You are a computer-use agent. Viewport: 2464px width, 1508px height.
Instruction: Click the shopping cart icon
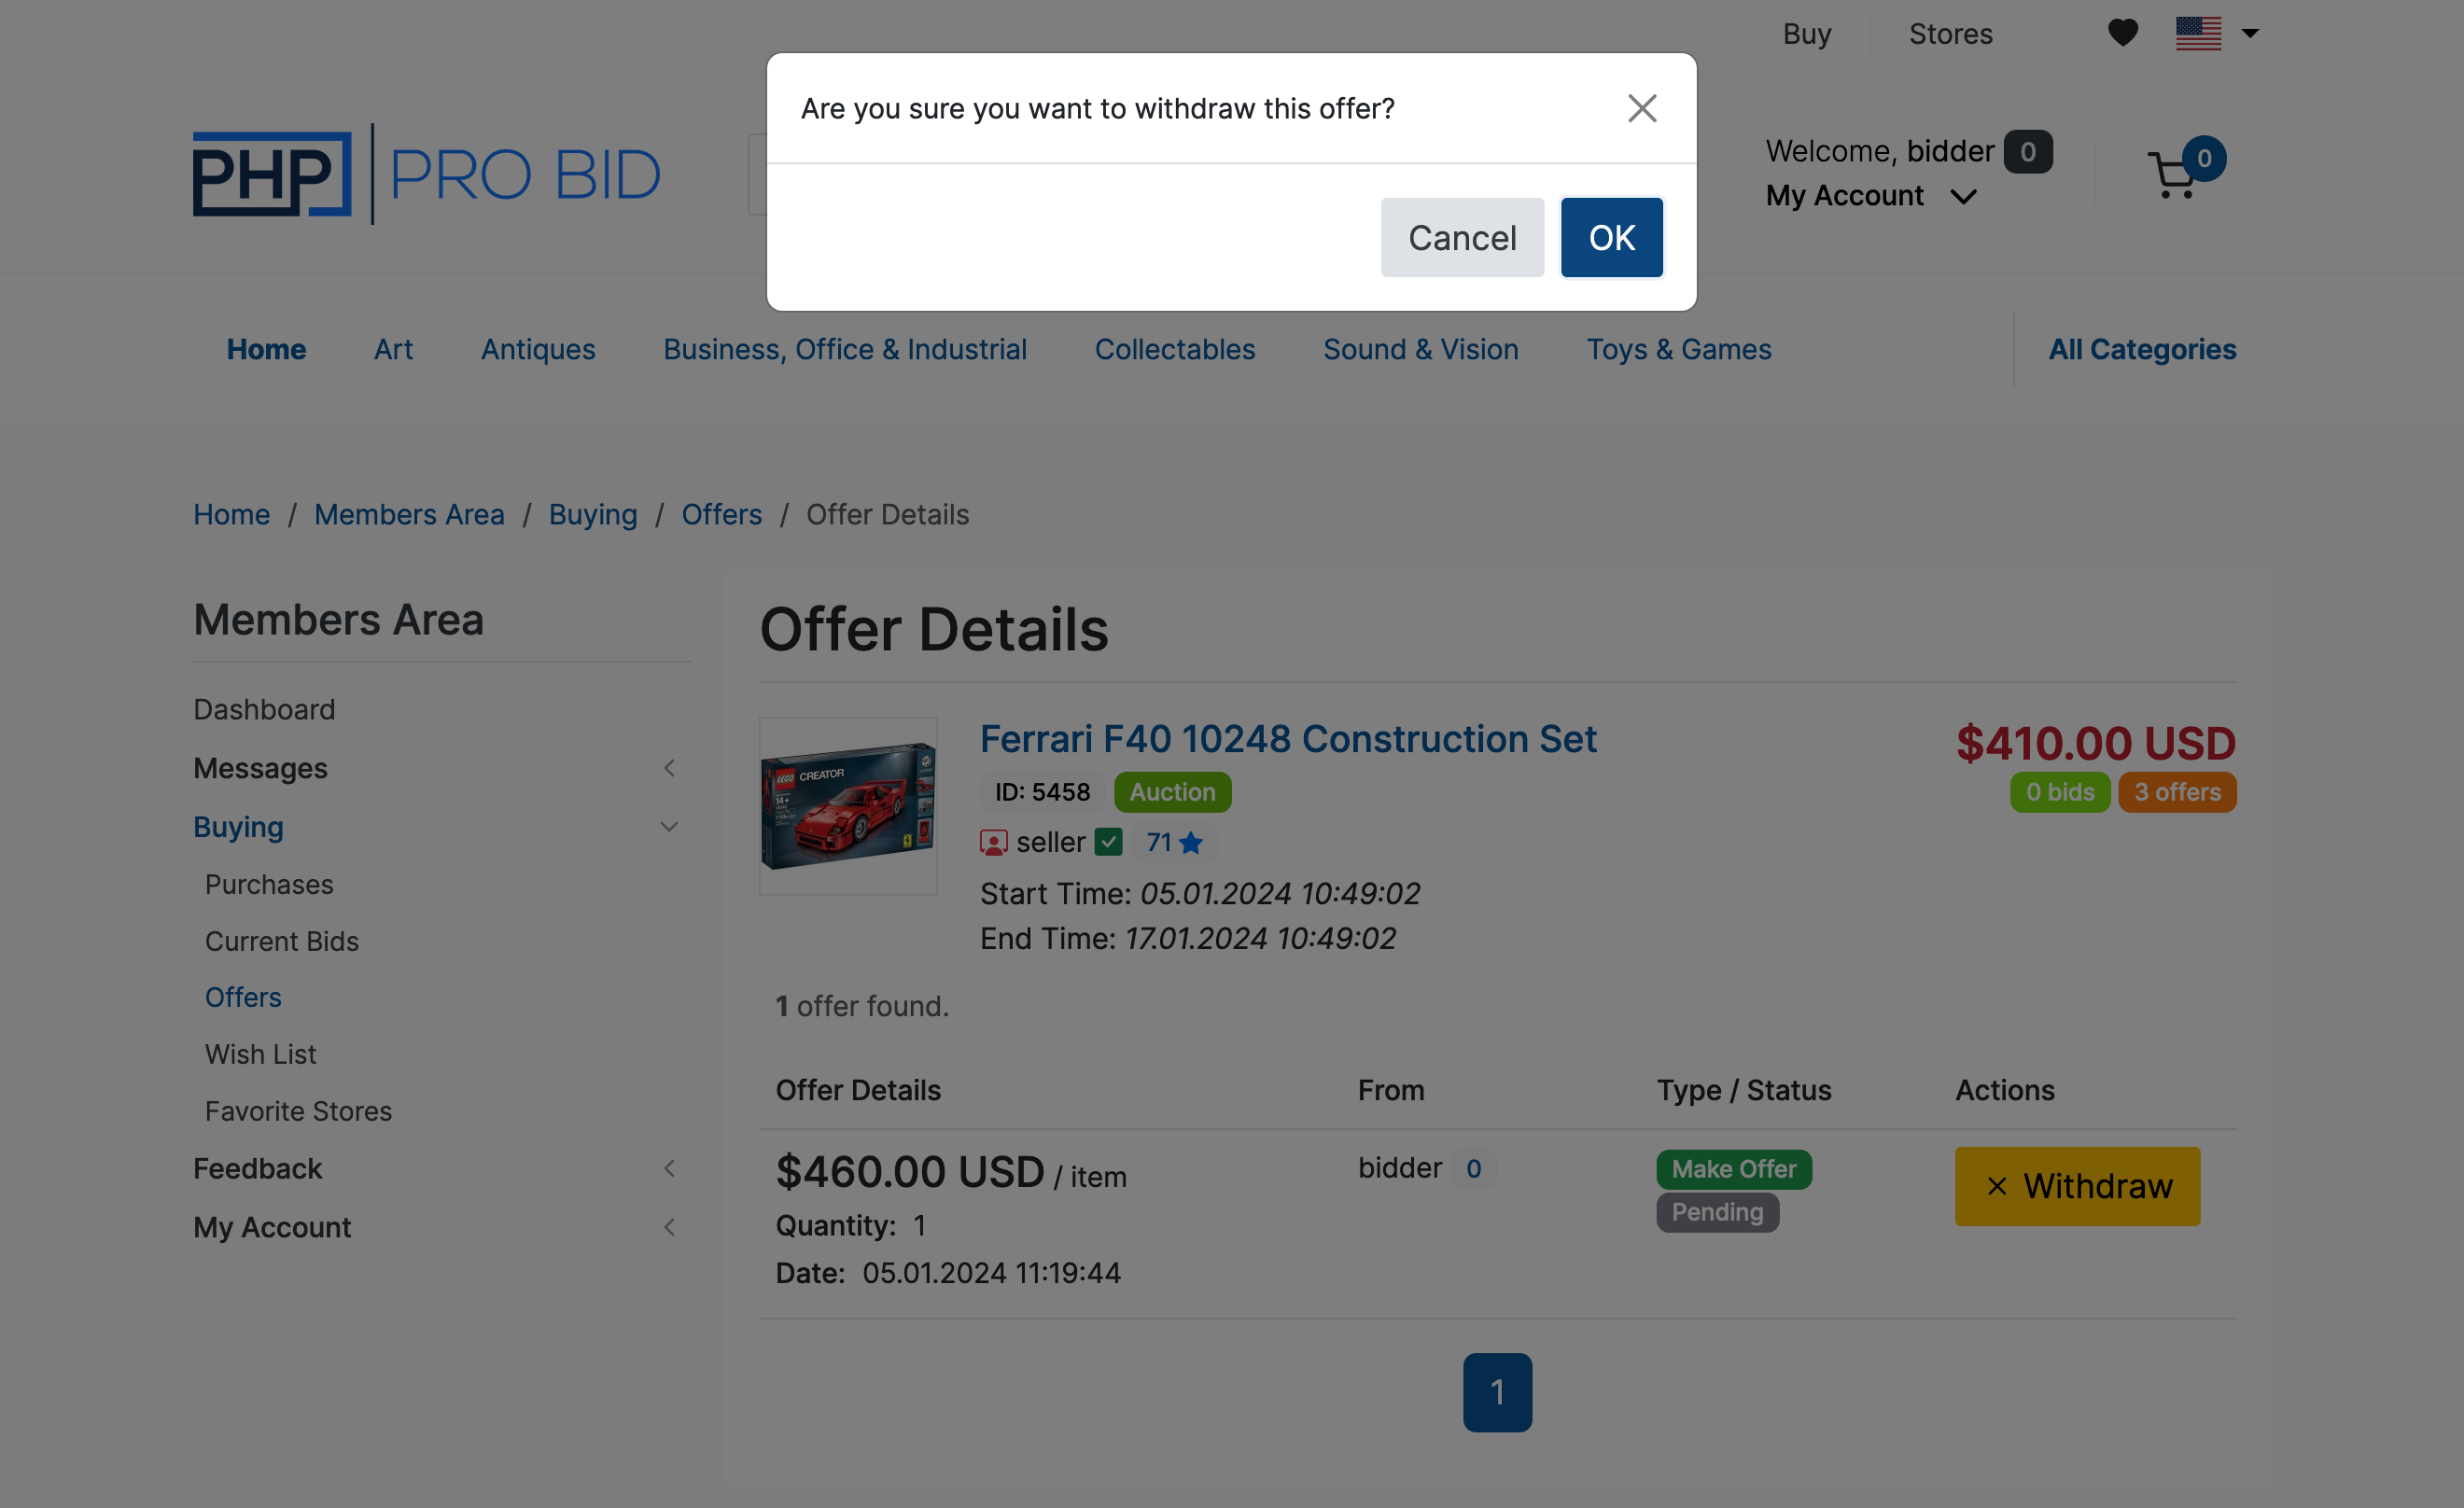[2172, 176]
